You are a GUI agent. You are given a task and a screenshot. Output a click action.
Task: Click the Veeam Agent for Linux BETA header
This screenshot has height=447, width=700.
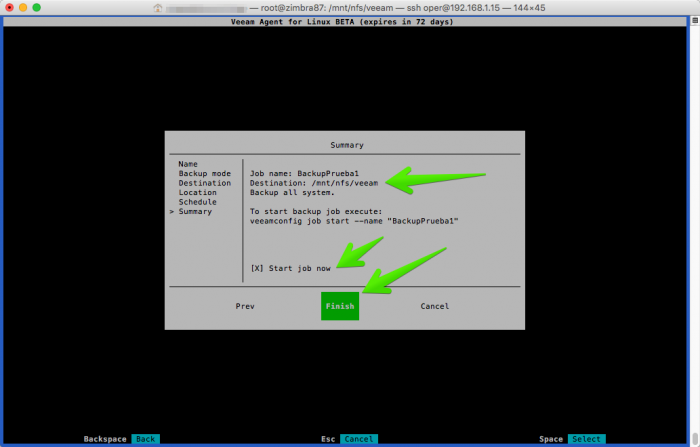click(x=342, y=21)
